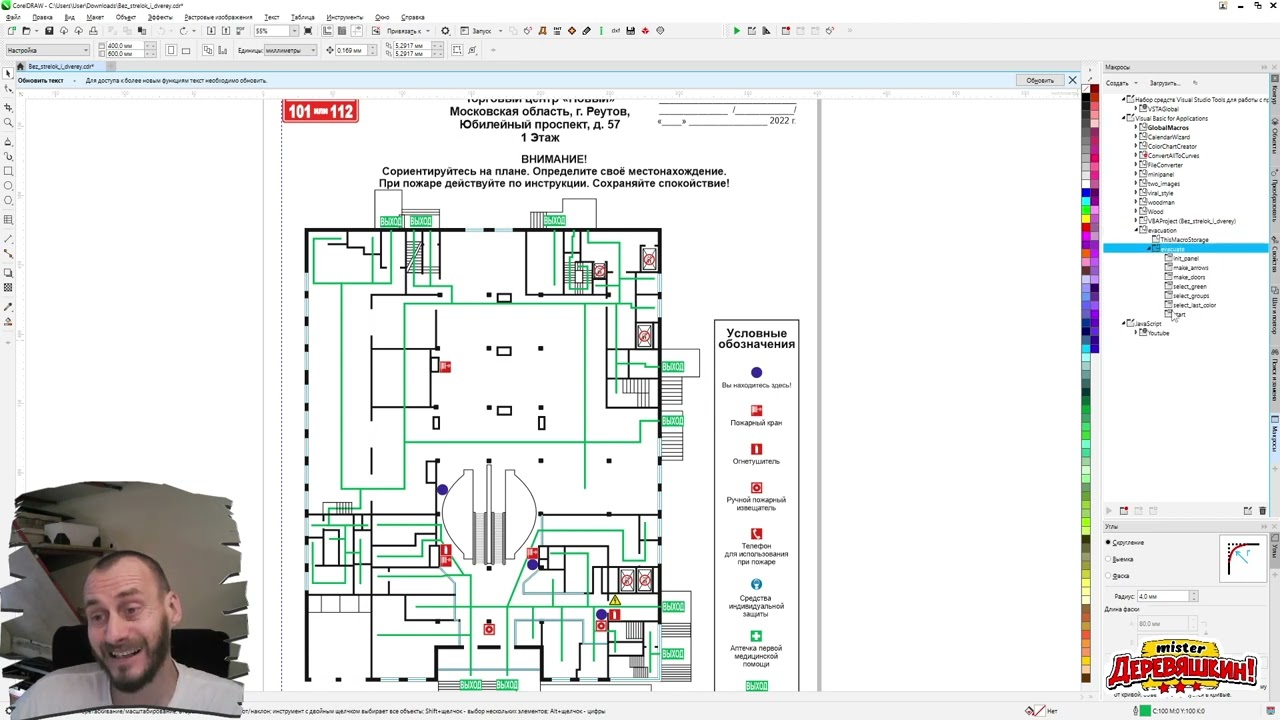Image resolution: width=1280 pixels, height=720 pixels.
Task: Select the init_panel macro
Action: tap(1186, 258)
